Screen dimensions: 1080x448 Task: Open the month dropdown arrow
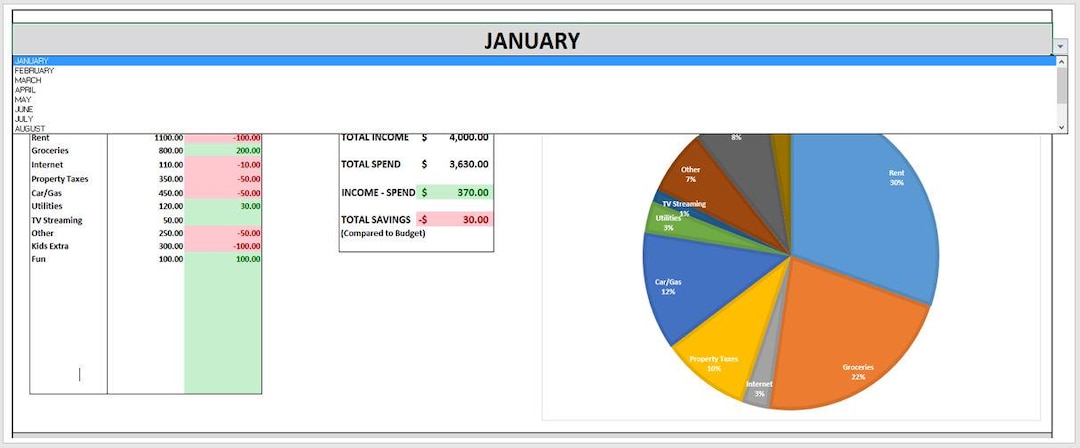pos(1059,47)
